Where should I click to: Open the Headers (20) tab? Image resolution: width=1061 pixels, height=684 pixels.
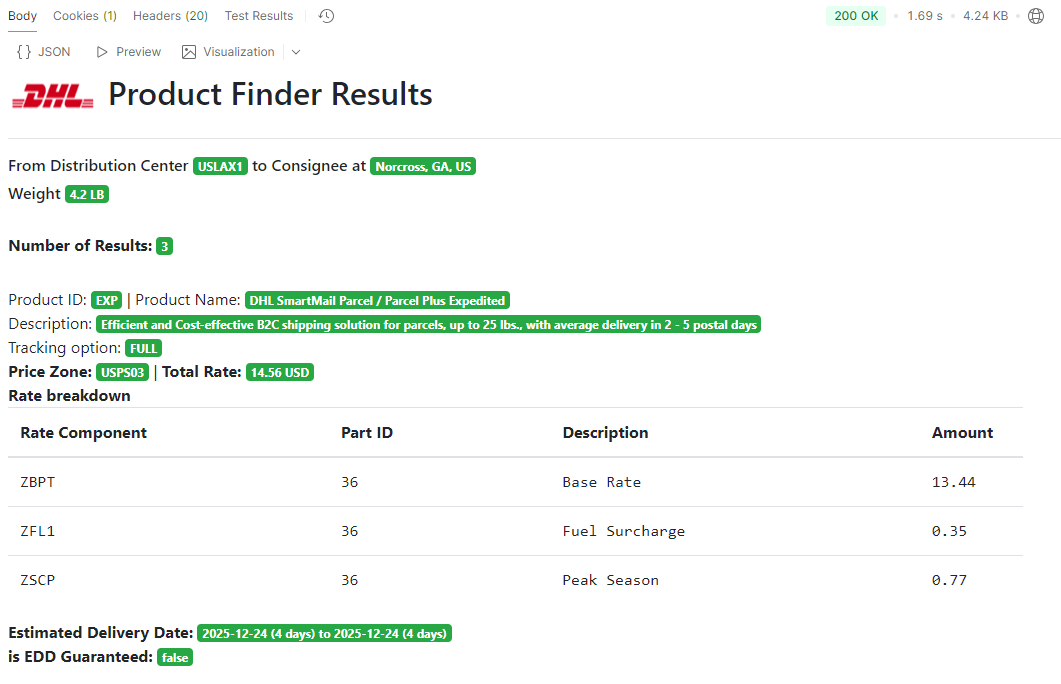pos(170,16)
